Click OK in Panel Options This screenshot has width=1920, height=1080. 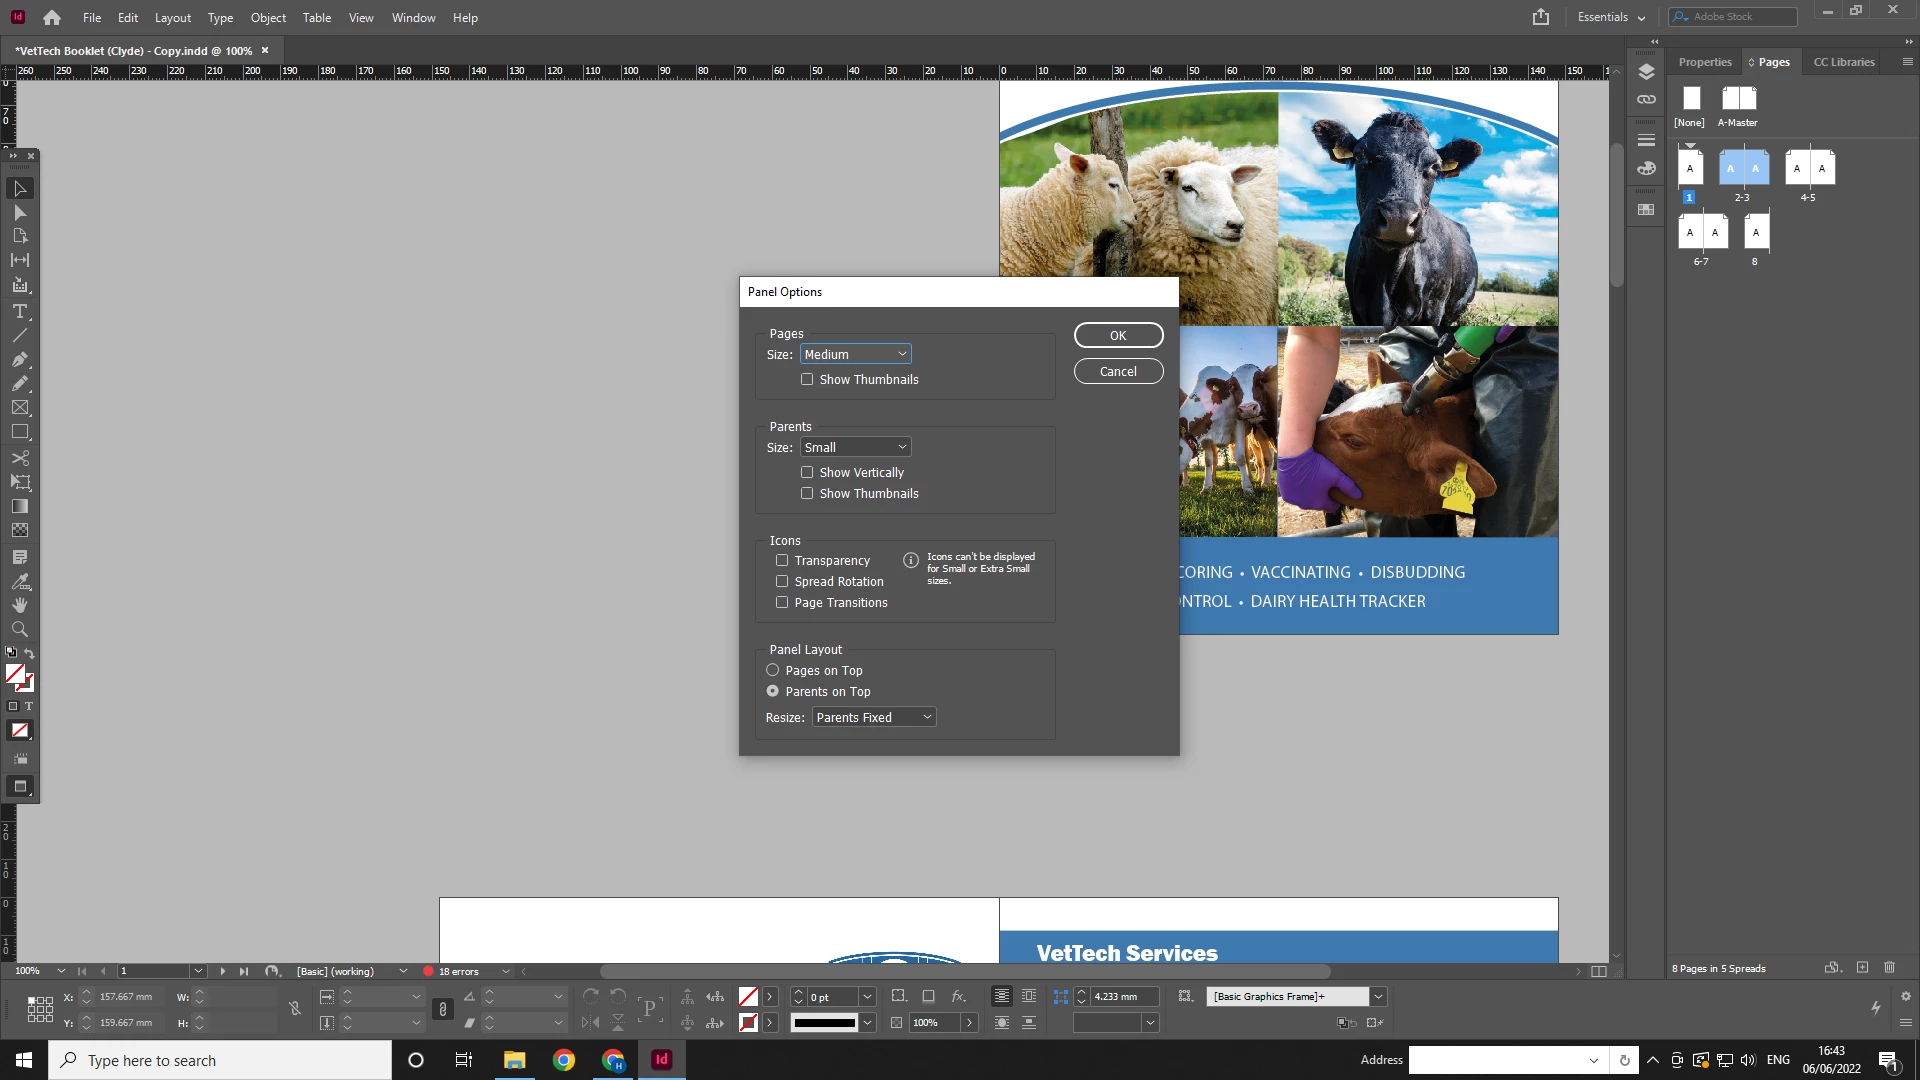click(x=1118, y=335)
